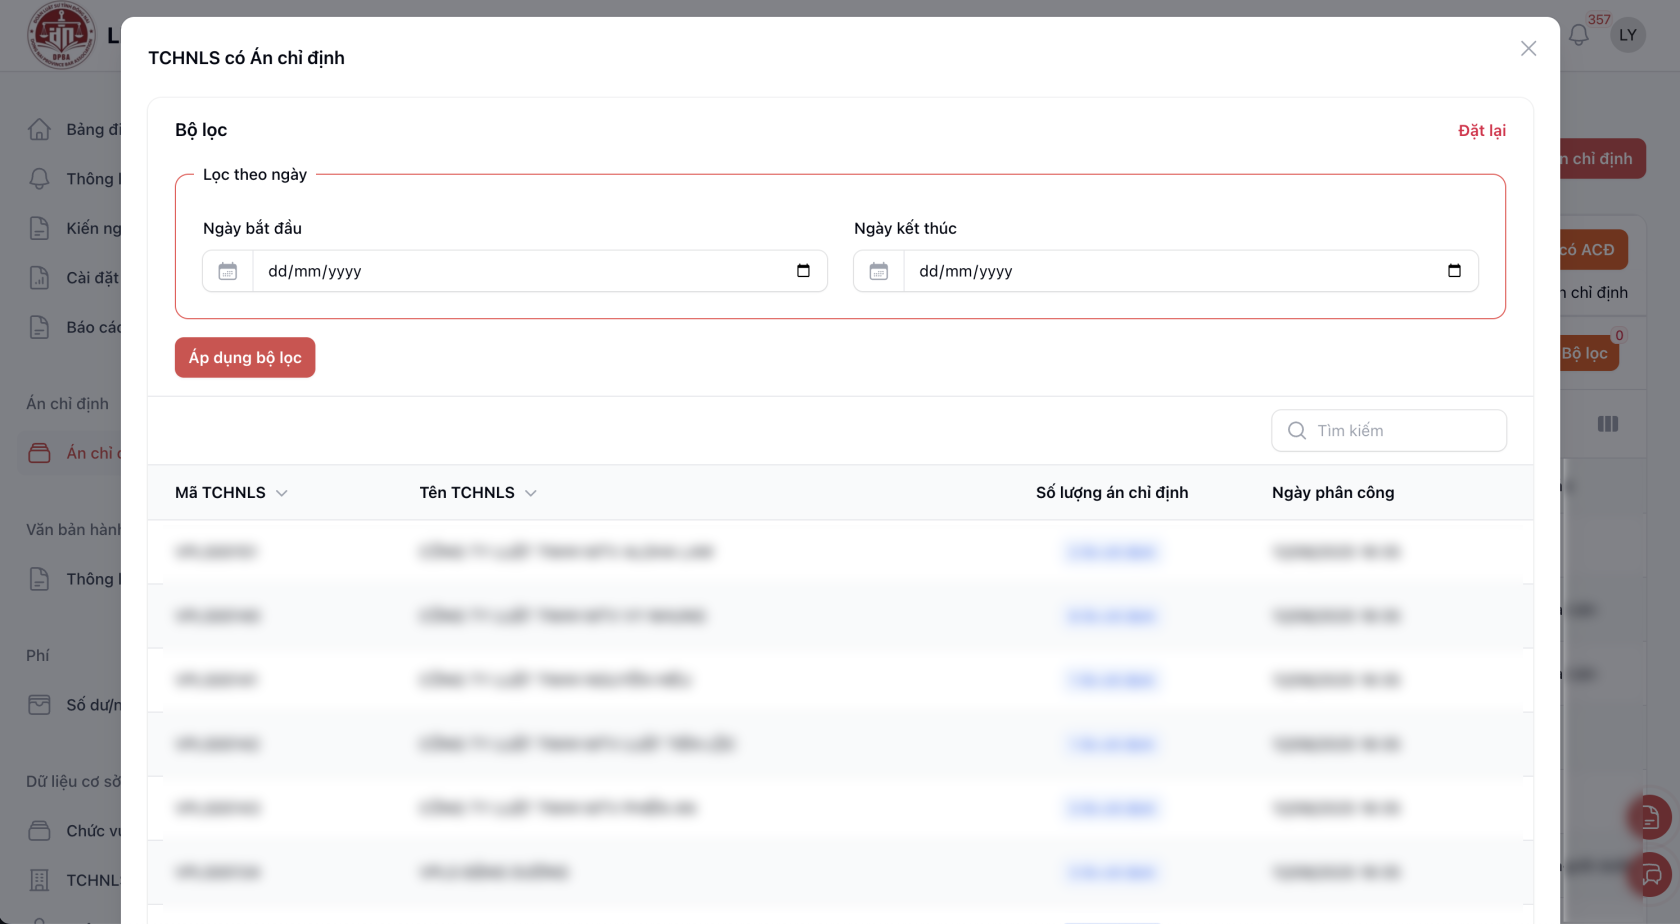This screenshot has width=1680, height=924.
Task: Open date picker in Ngày bắt đầu field
Action: 803,271
